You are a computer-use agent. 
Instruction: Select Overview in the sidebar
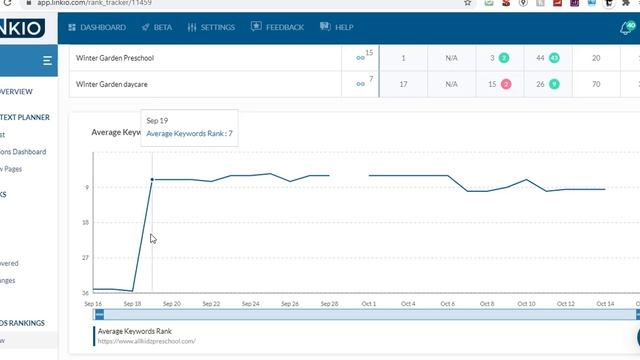pyautogui.click(x=16, y=91)
